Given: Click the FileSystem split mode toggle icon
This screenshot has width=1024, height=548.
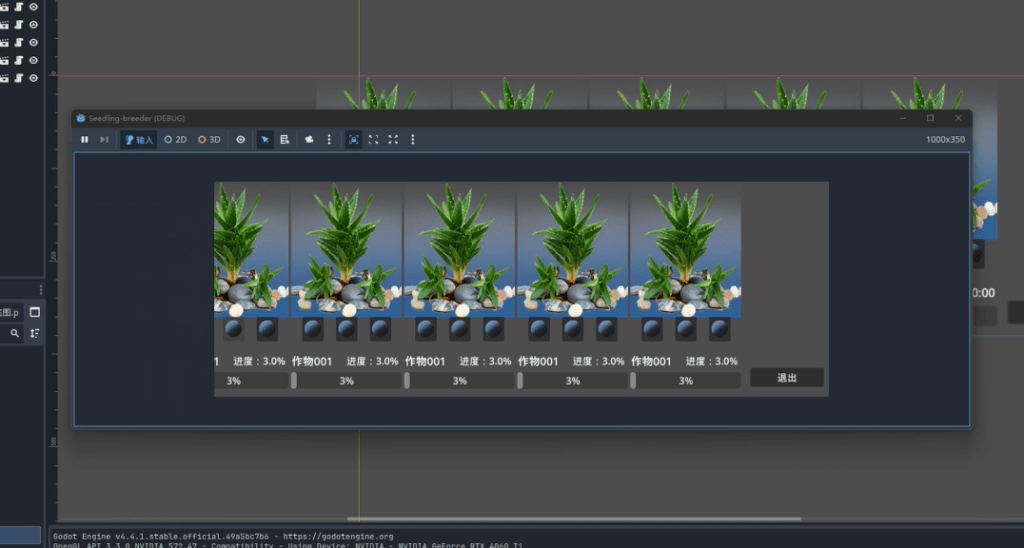Looking at the screenshot, I should [x=35, y=312].
